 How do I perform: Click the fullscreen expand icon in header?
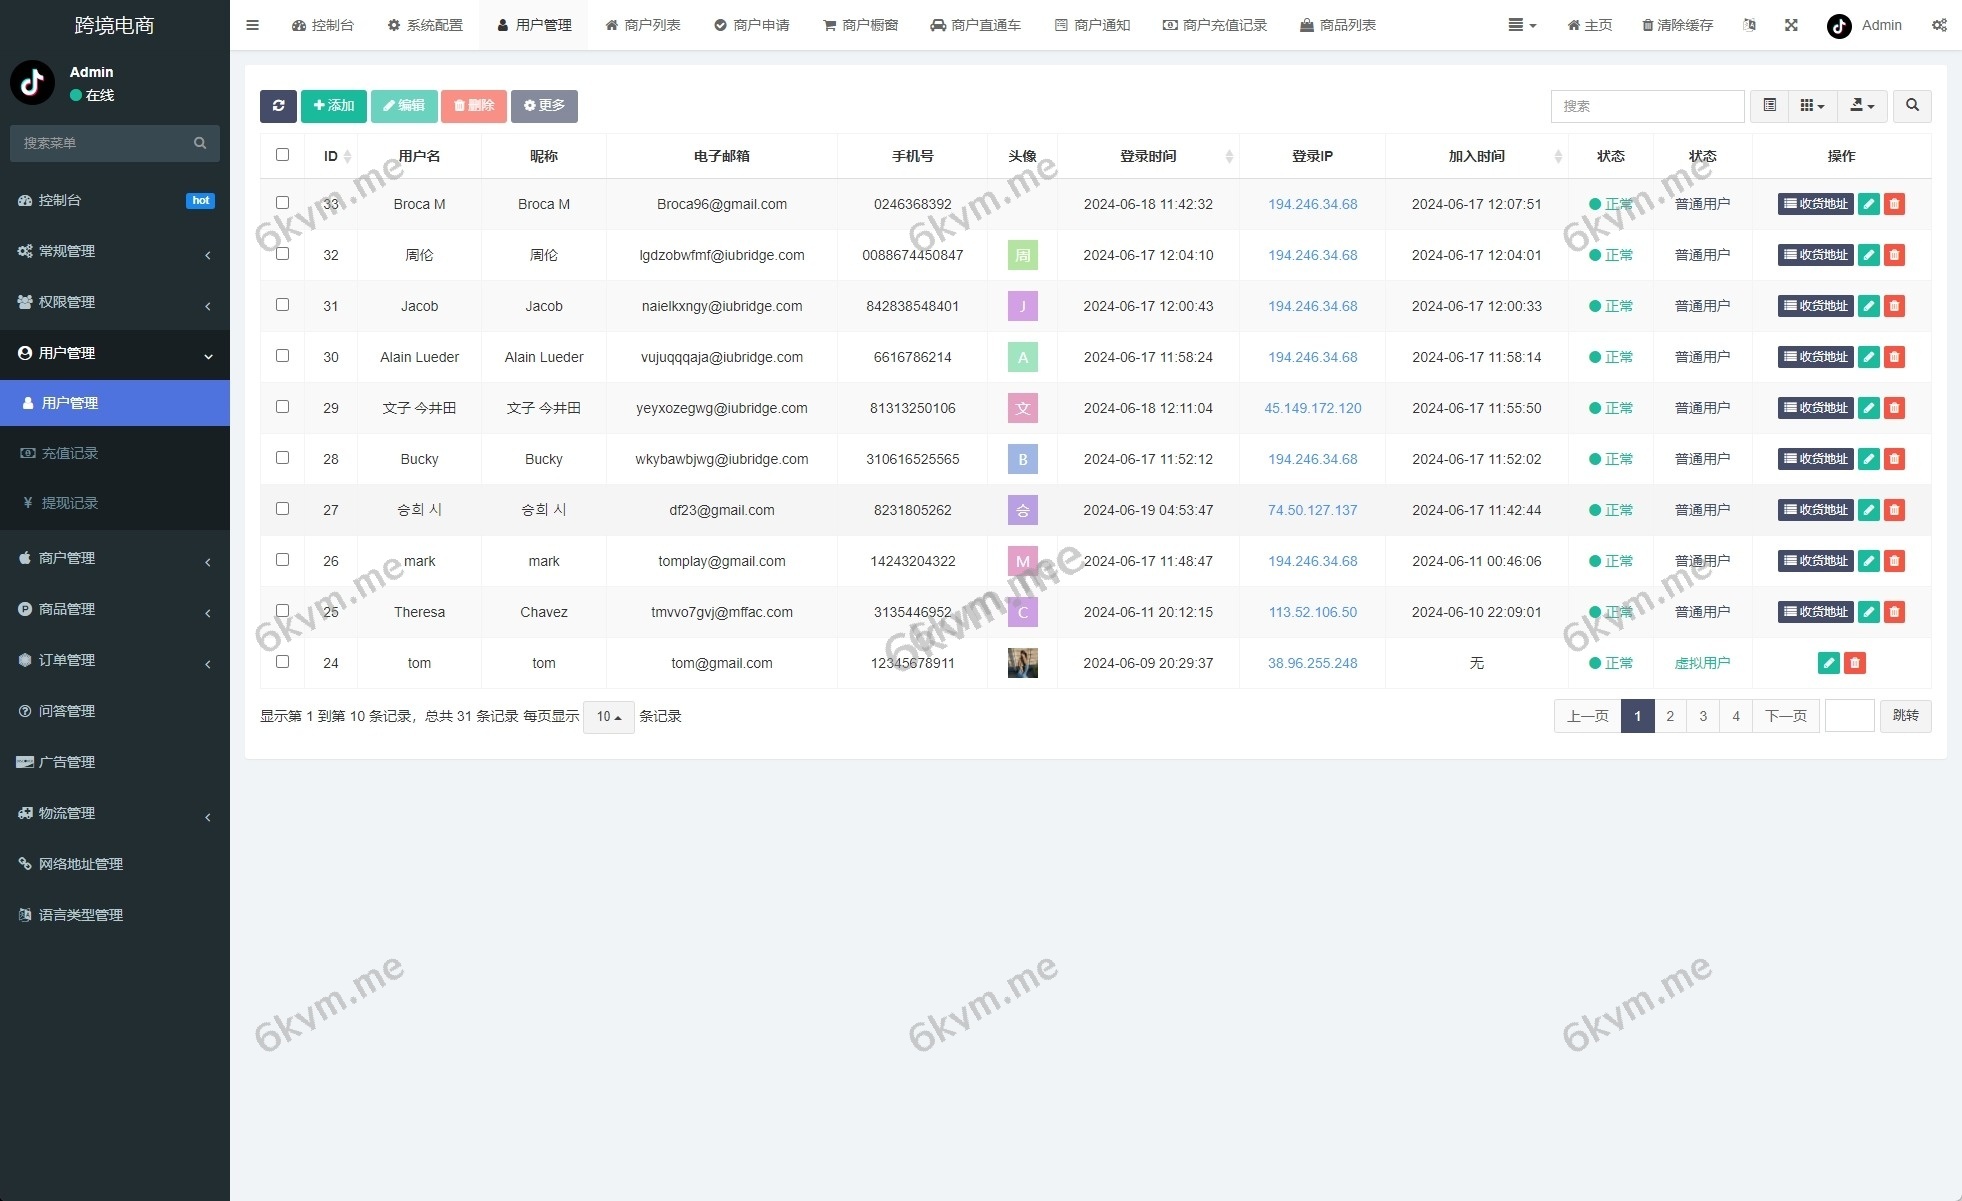pos(1791,25)
